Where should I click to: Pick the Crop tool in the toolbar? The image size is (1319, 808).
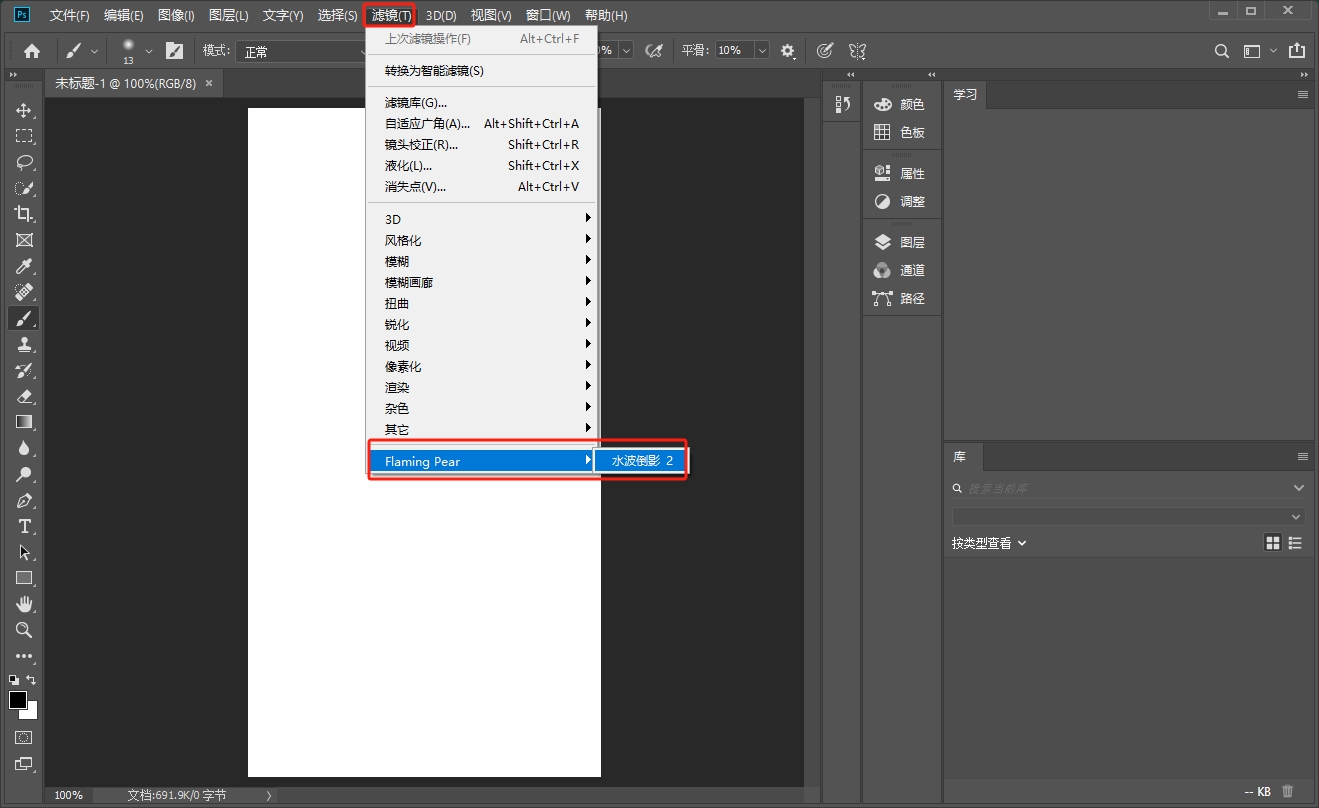coord(24,214)
